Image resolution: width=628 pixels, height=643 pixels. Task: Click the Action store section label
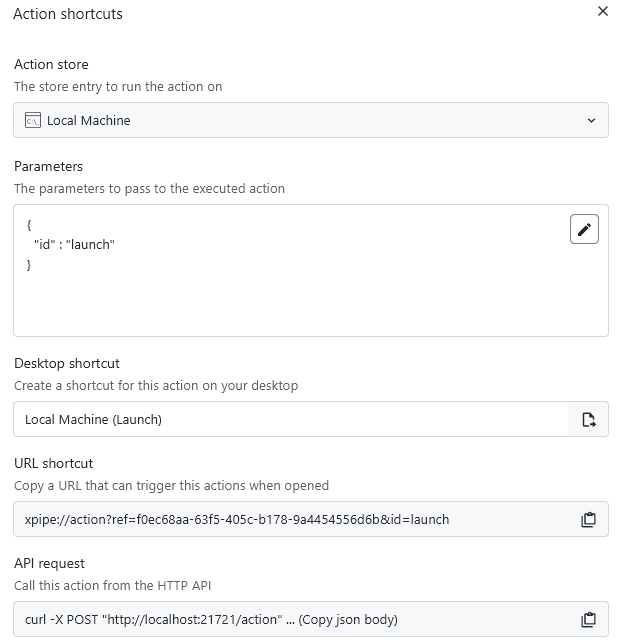click(51, 65)
